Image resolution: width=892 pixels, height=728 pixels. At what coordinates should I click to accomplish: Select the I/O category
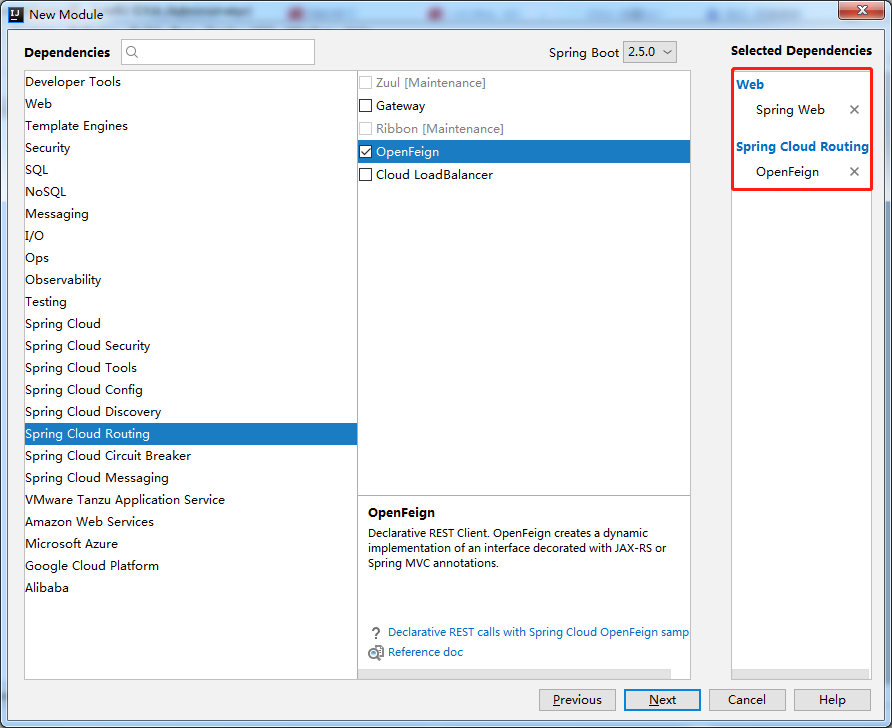coord(191,235)
